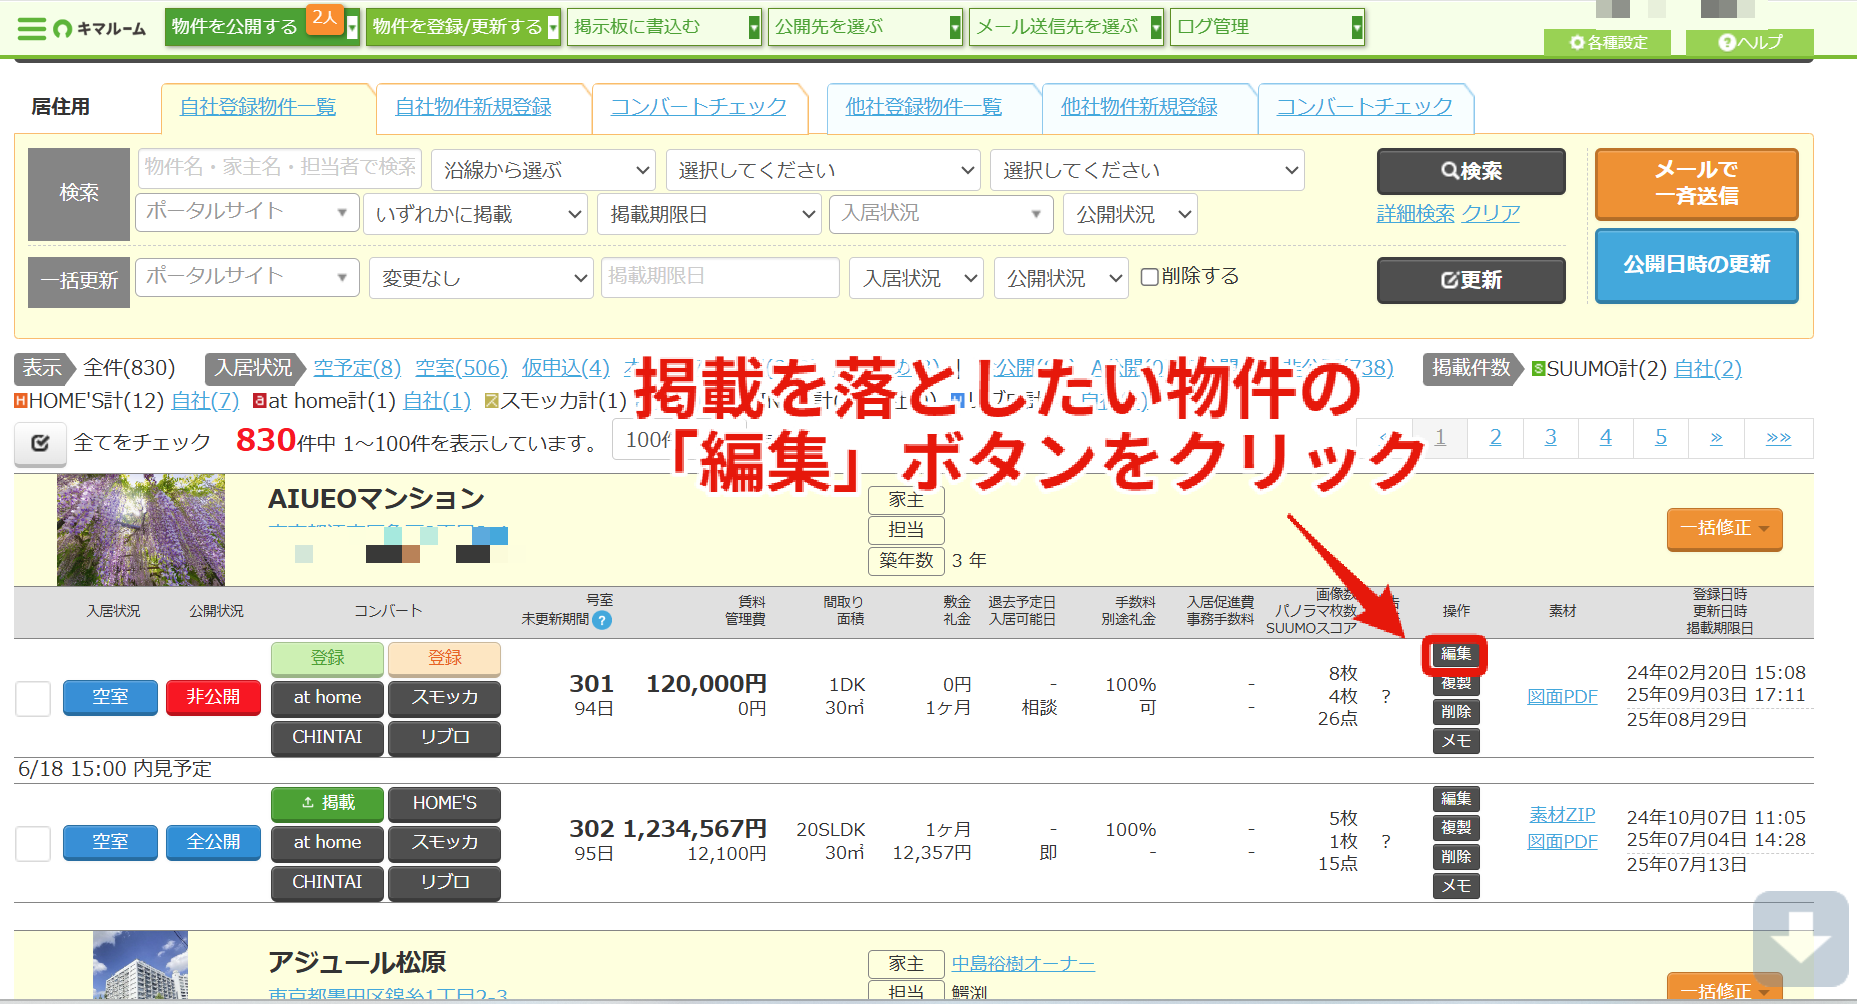Toggle the 空室 status for room 301
1857x1004 pixels.
click(x=110, y=698)
